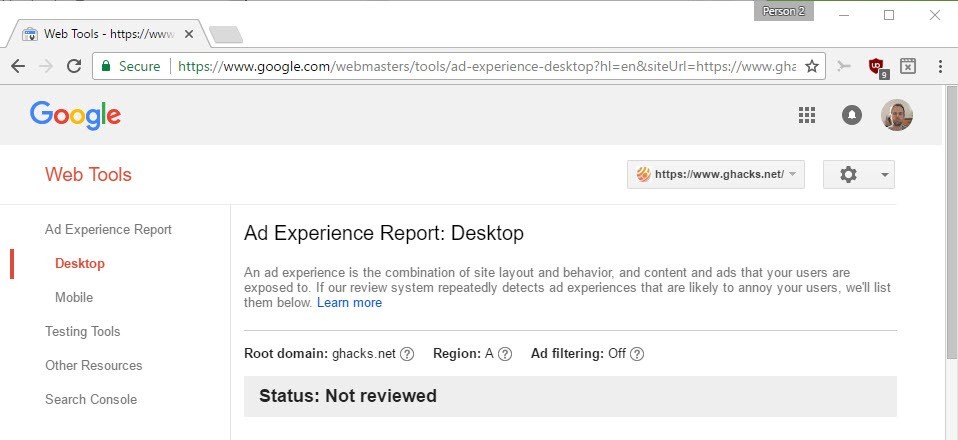The image size is (958, 440).
Task: Open the Chrome three-dot menu
Action: 940,66
